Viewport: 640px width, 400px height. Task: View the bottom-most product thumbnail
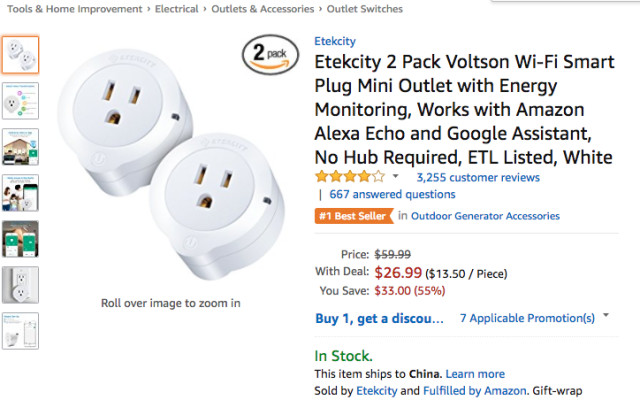pos(20,331)
